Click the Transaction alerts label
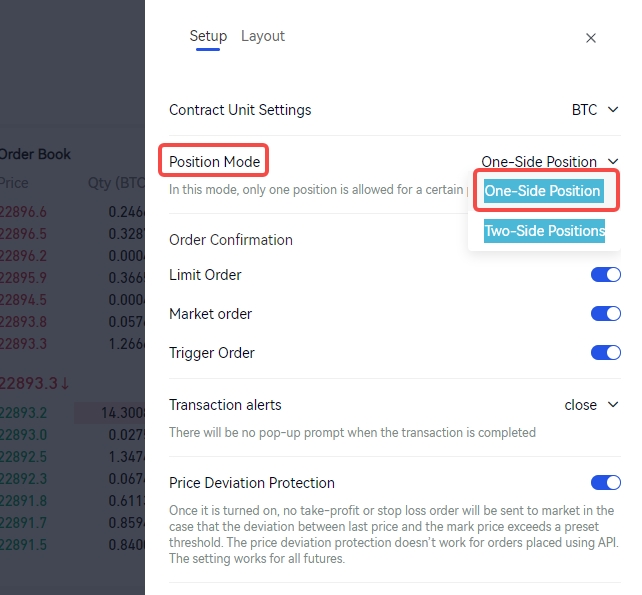Viewport: 642px width, 595px height. click(225, 405)
